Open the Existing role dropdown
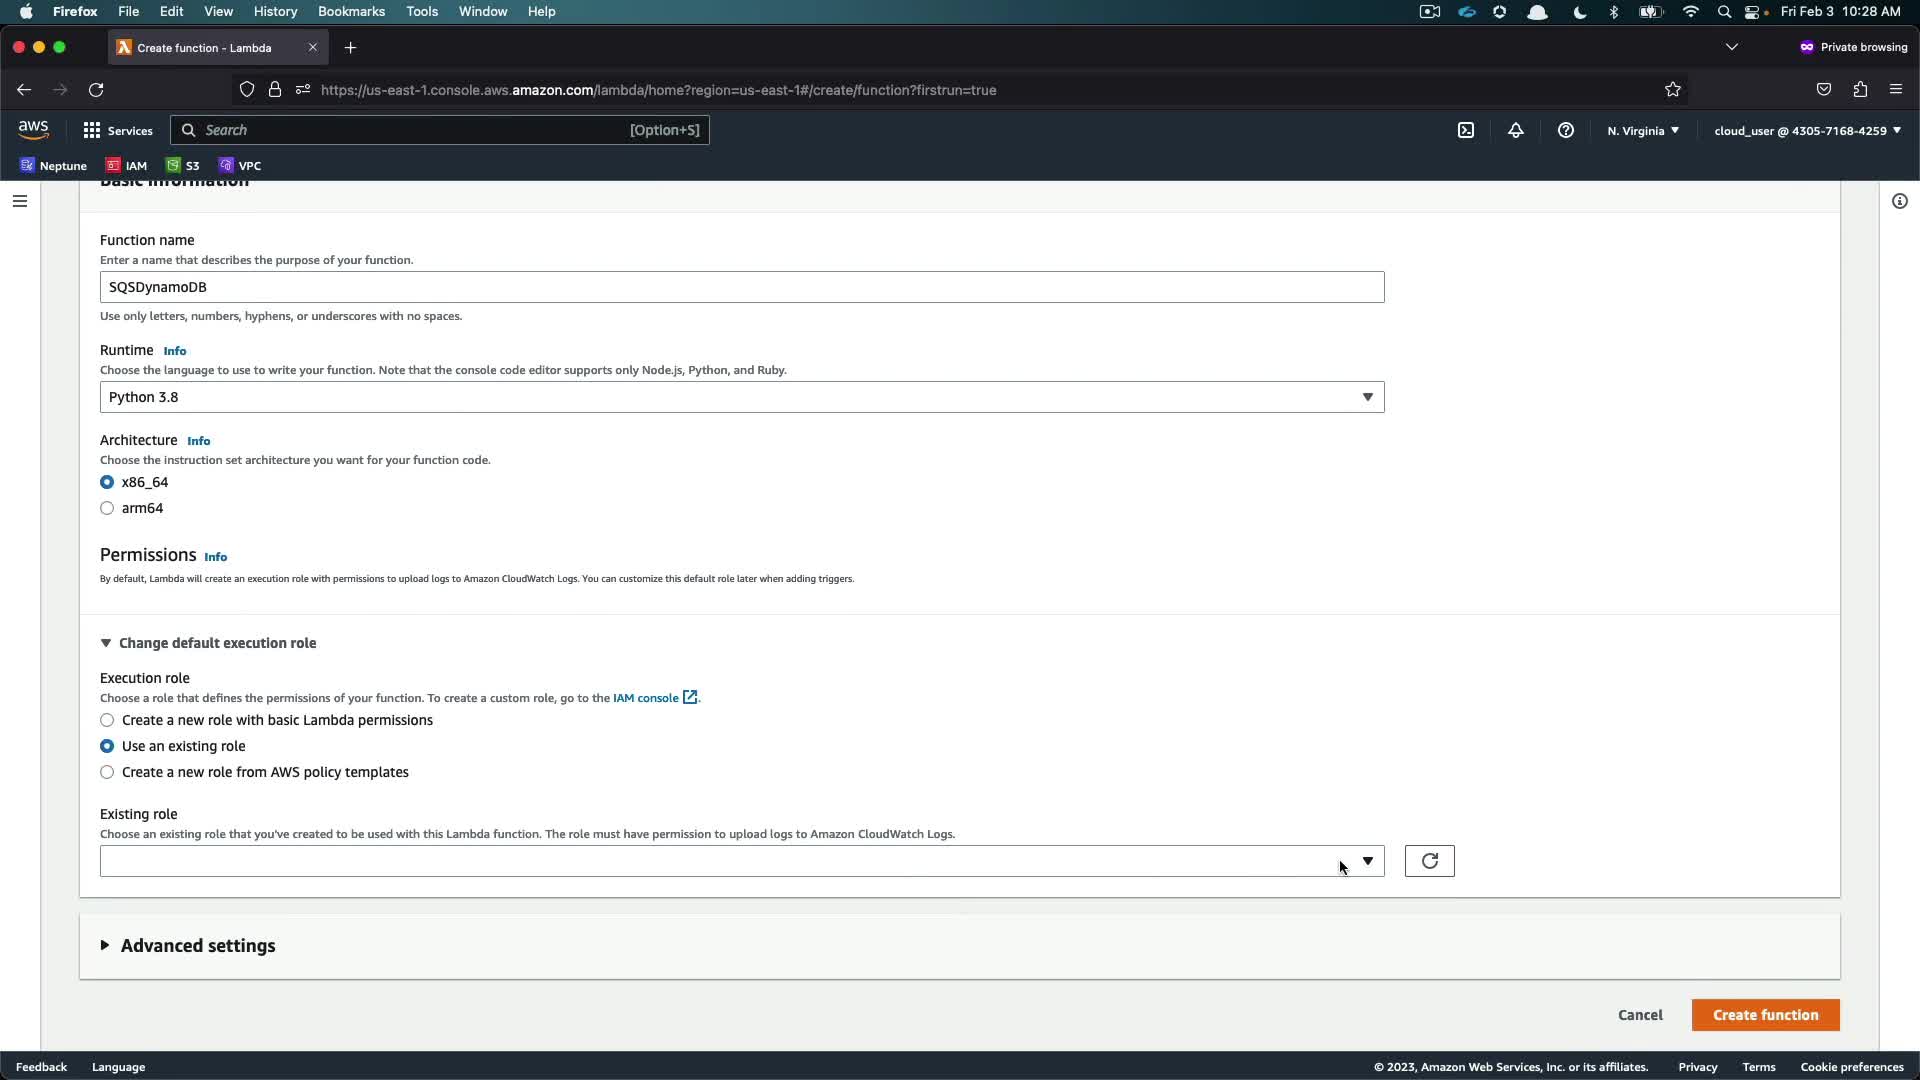The image size is (1920, 1080). click(x=741, y=861)
